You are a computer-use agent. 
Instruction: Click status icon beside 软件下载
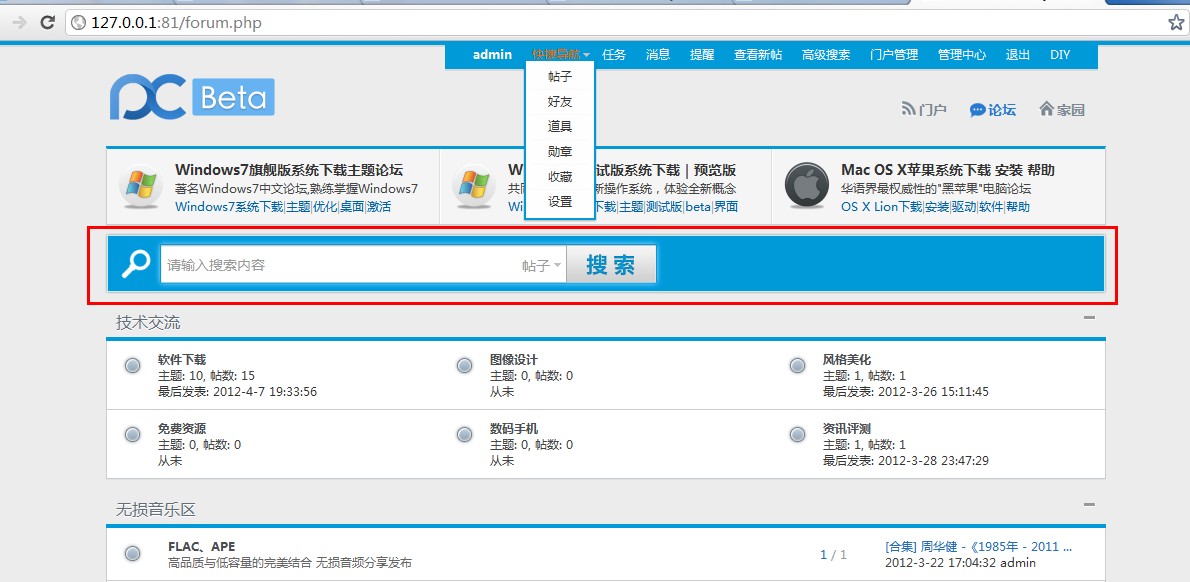click(132, 366)
